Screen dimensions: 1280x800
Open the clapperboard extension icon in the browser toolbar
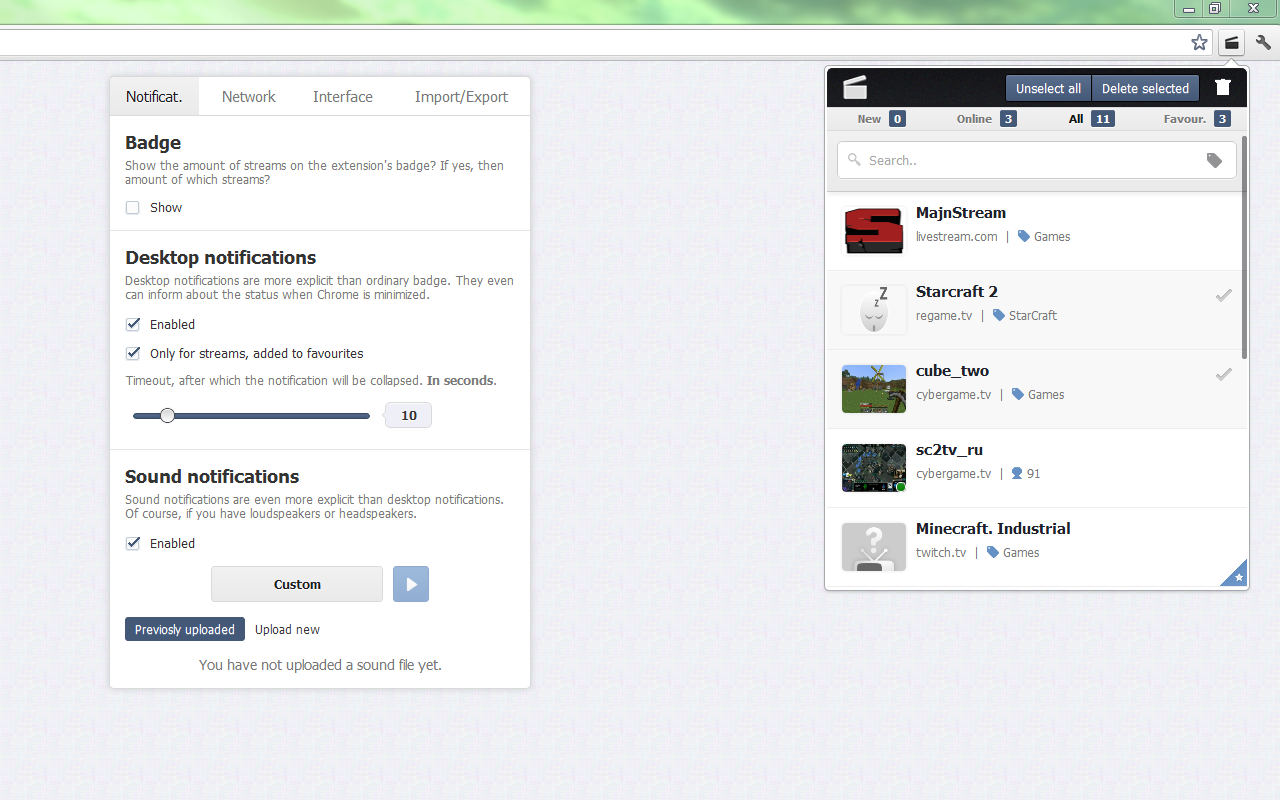point(1232,42)
